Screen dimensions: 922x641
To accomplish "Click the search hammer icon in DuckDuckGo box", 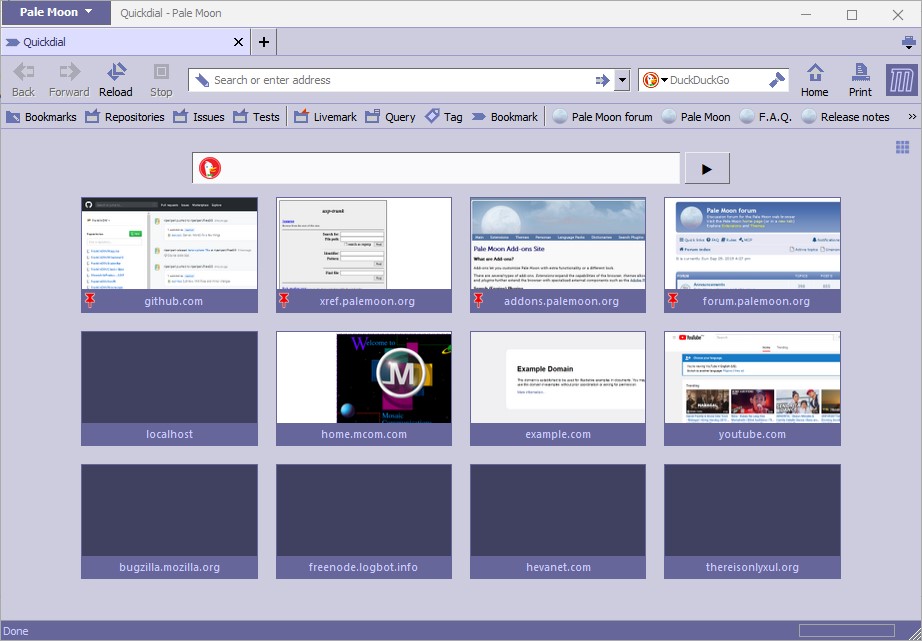I will coord(777,80).
